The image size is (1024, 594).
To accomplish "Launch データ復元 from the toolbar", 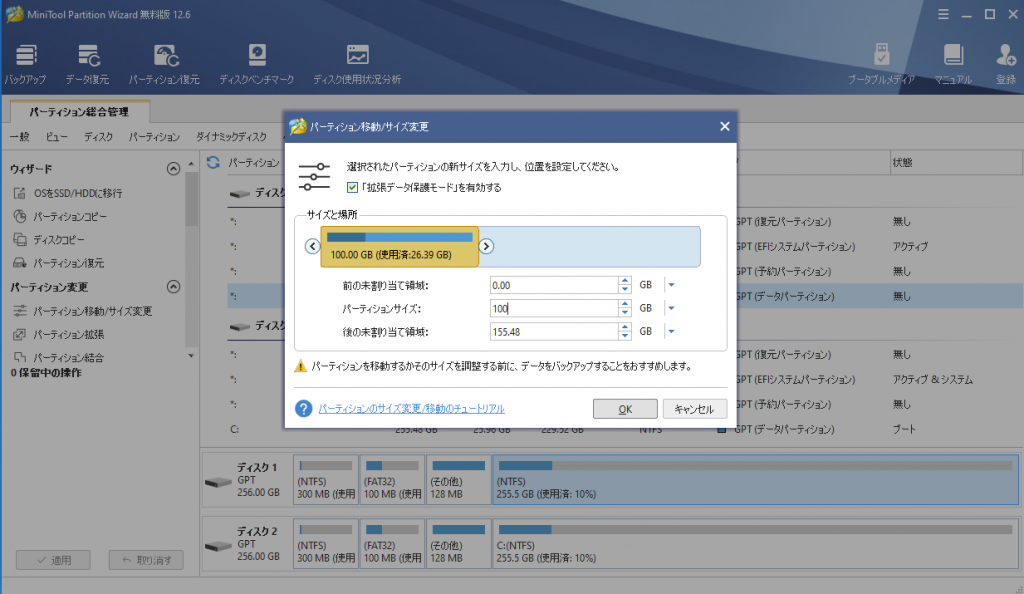I will tap(88, 64).
